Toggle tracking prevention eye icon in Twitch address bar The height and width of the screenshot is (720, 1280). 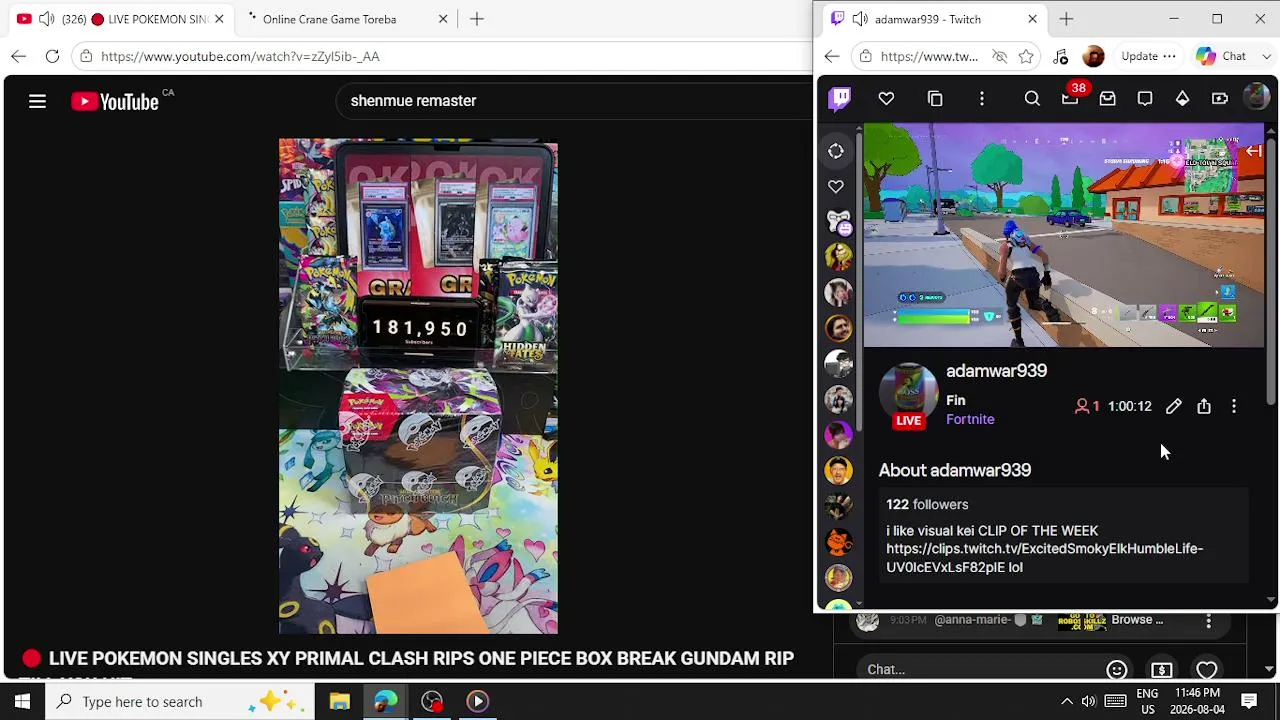coord(999,56)
